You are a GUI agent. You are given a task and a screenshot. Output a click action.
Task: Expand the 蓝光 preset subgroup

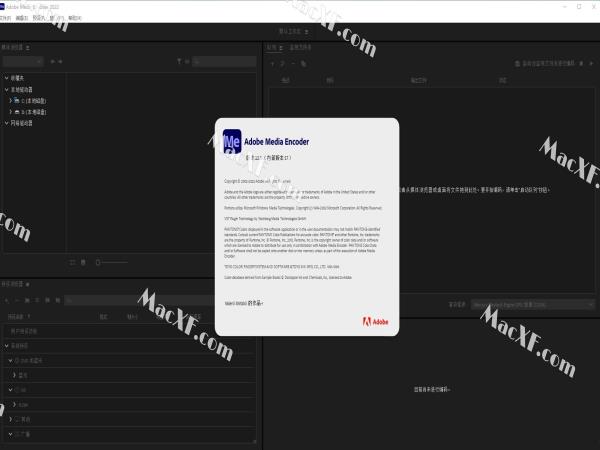(14, 375)
